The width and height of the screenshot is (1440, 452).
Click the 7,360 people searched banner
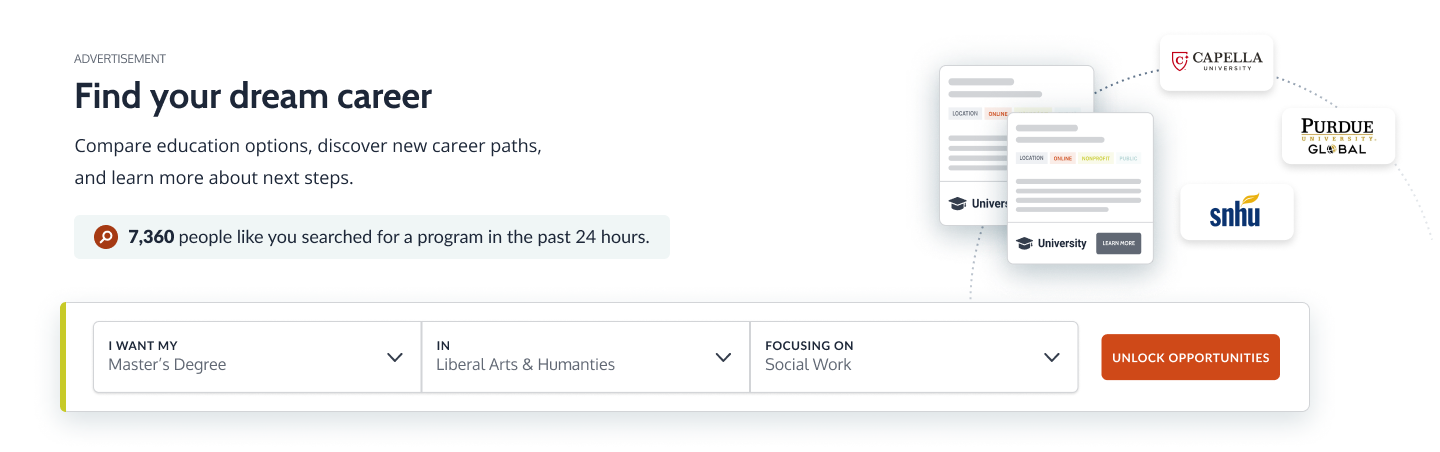click(372, 237)
